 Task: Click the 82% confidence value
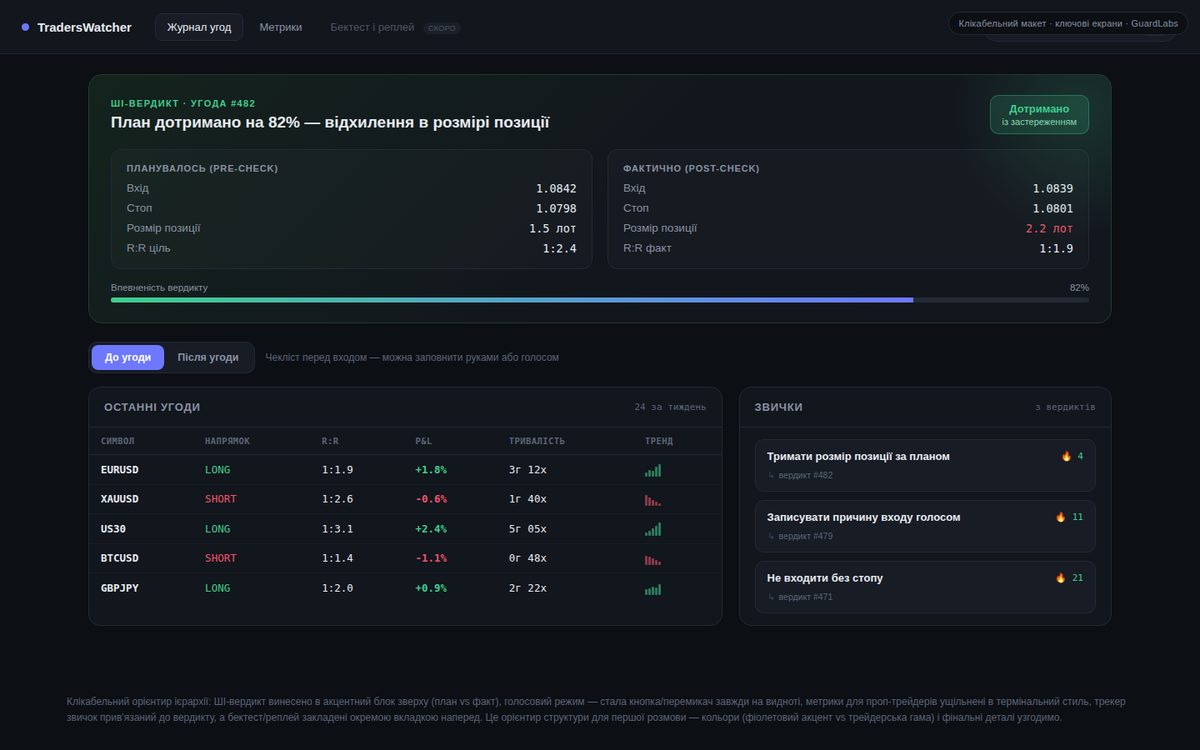1079,287
